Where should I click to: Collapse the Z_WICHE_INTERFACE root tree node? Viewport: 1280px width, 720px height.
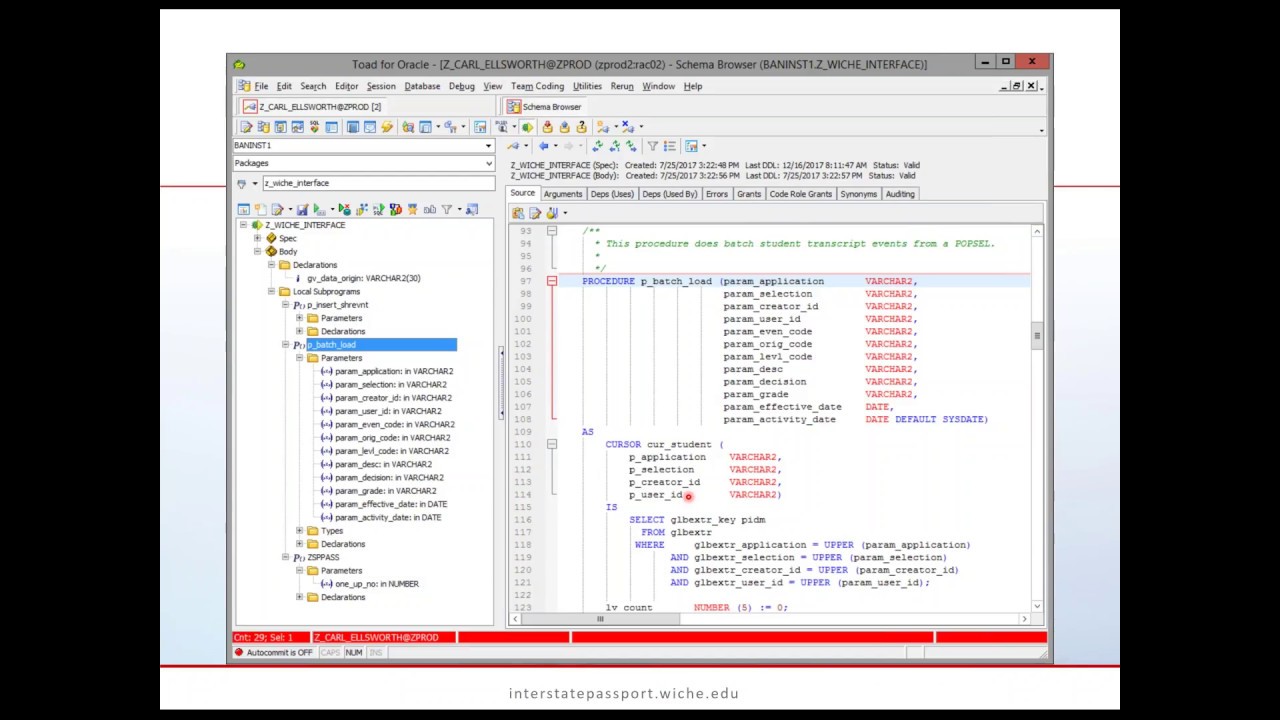(244, 225)
